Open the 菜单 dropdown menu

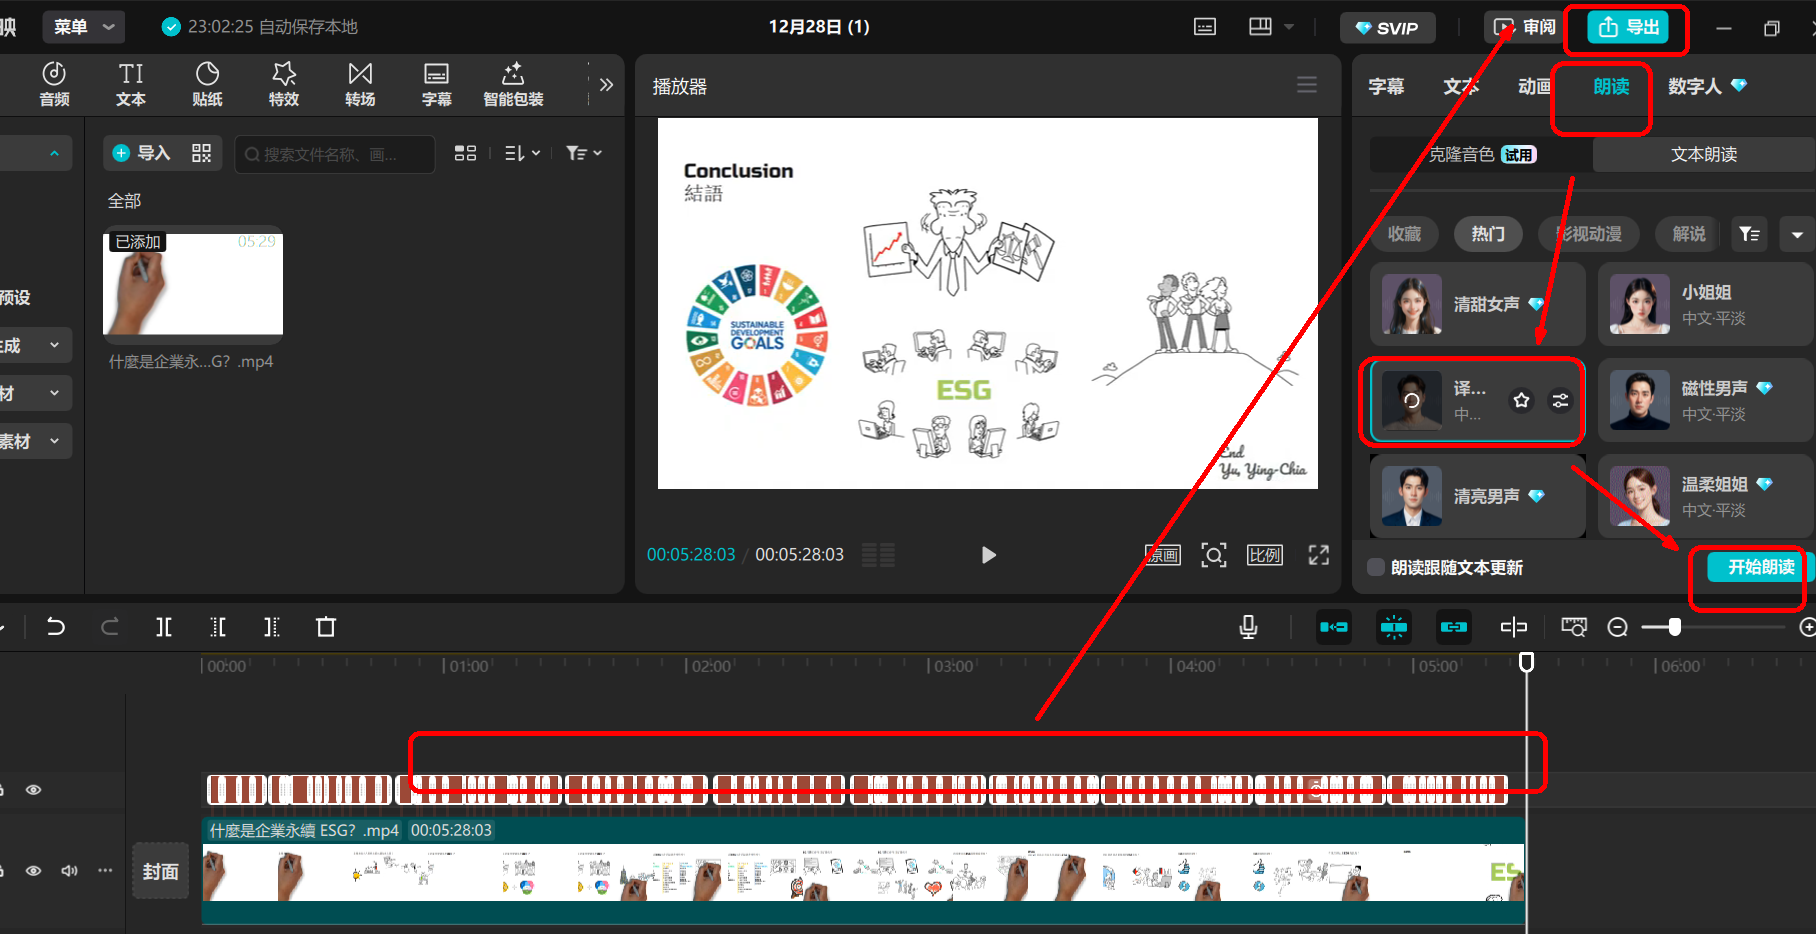tap(83, 27)
